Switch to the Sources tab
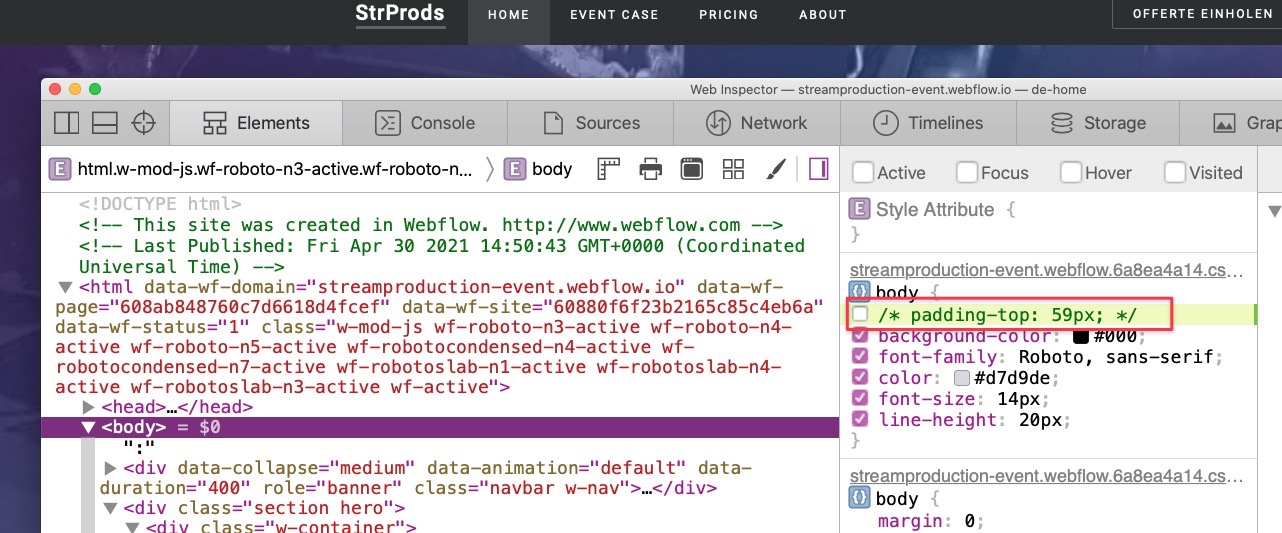1282x533 pixels. point(591,123)
